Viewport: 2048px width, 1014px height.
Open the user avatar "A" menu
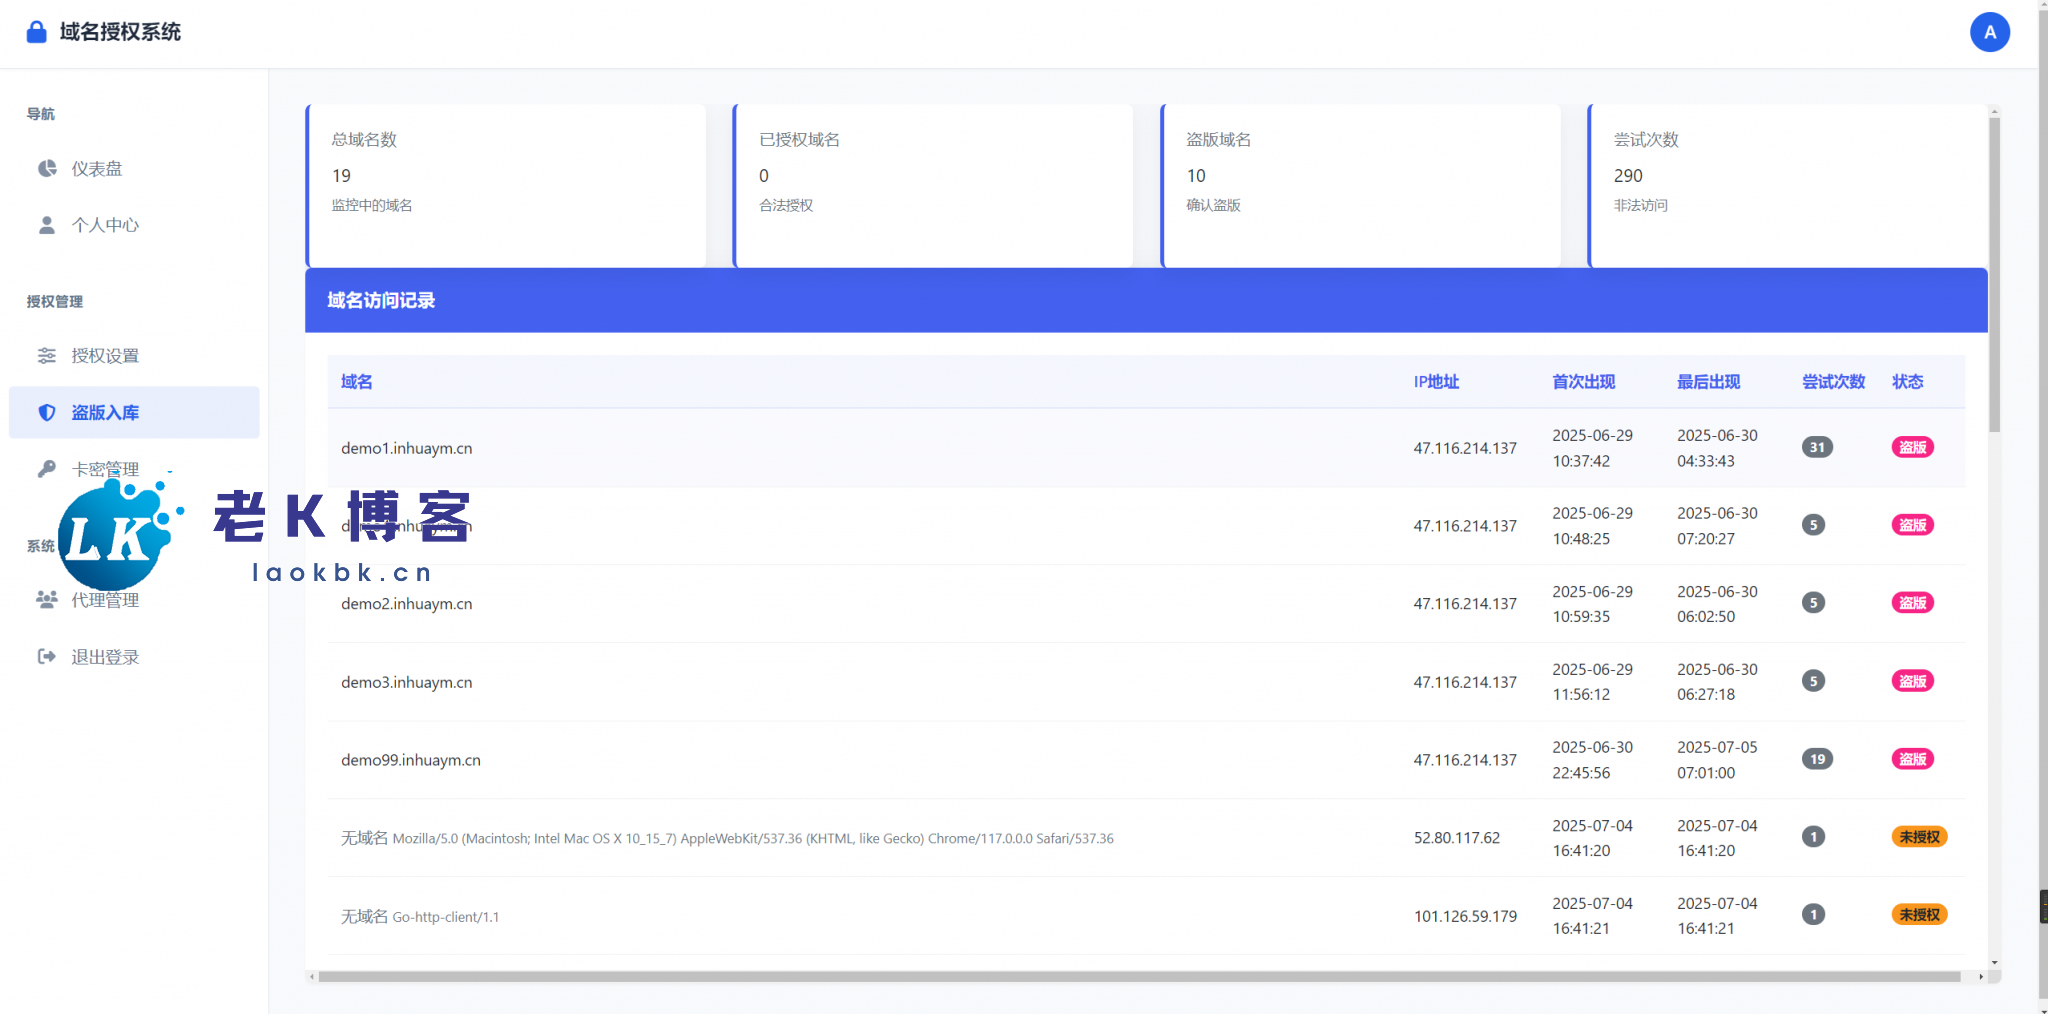coord(1989,32)
